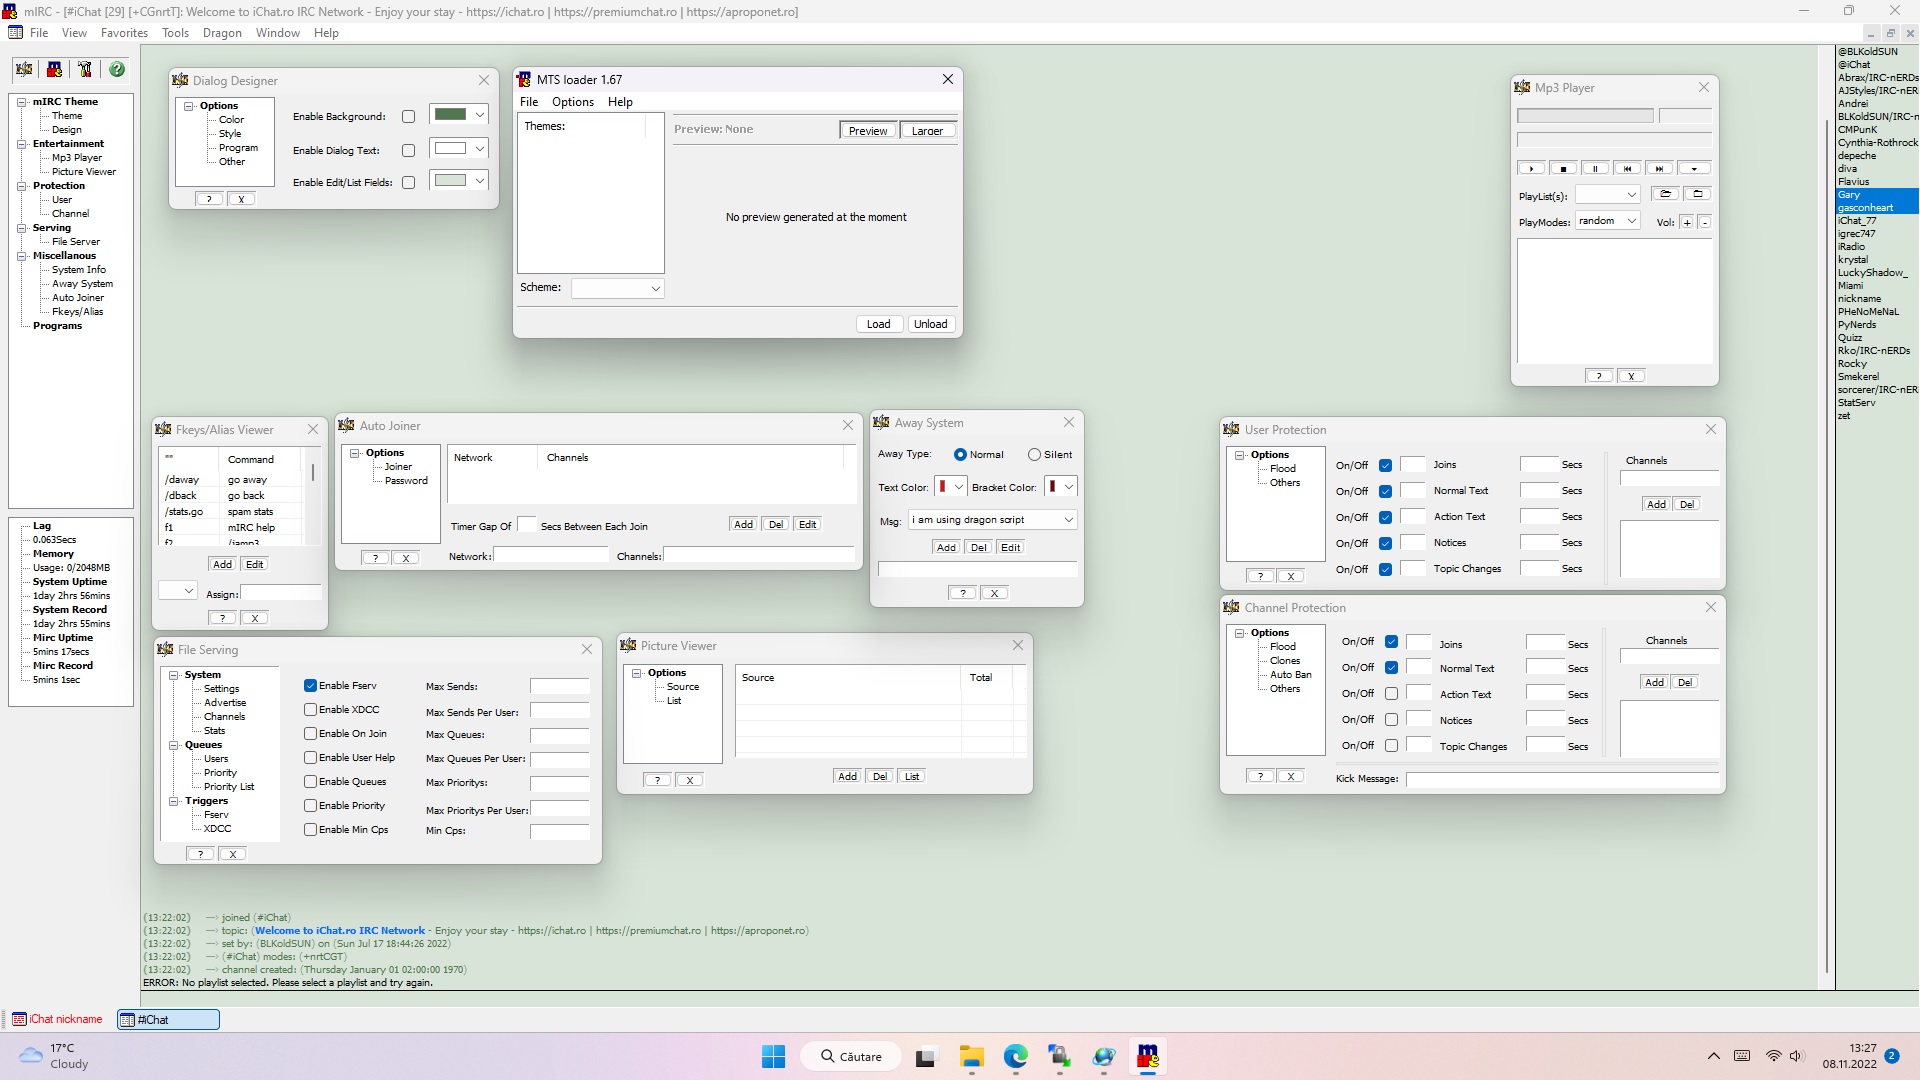Check Enable XDCC checkbox
The height and width of the screenshot is (1080, 1920).
point(310,710)
